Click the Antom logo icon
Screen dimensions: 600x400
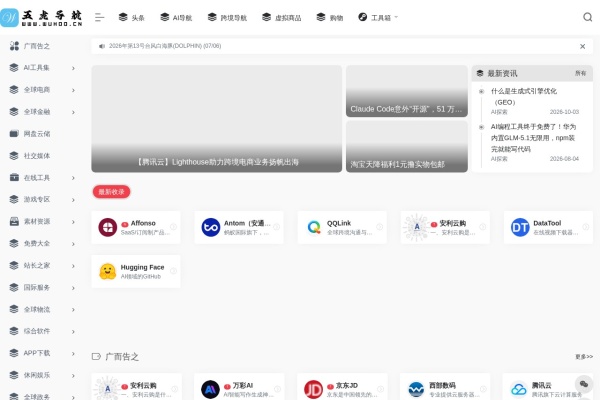210,227
